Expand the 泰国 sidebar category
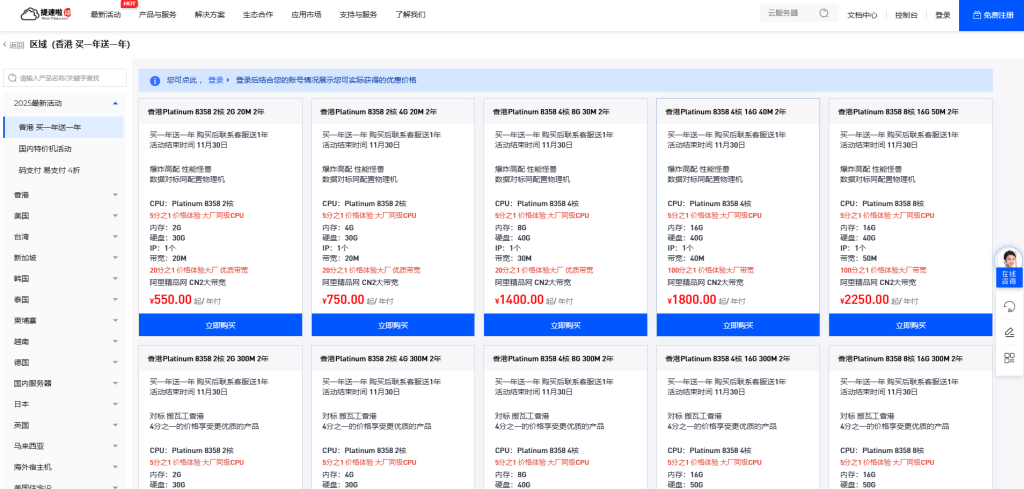 63,300
